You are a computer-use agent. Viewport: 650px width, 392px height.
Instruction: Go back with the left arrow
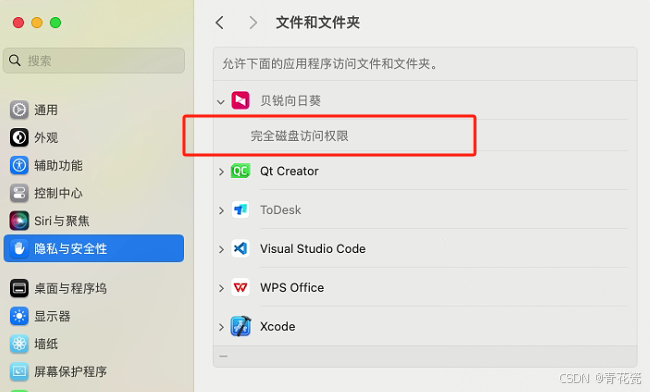click(x=220, y=22)
